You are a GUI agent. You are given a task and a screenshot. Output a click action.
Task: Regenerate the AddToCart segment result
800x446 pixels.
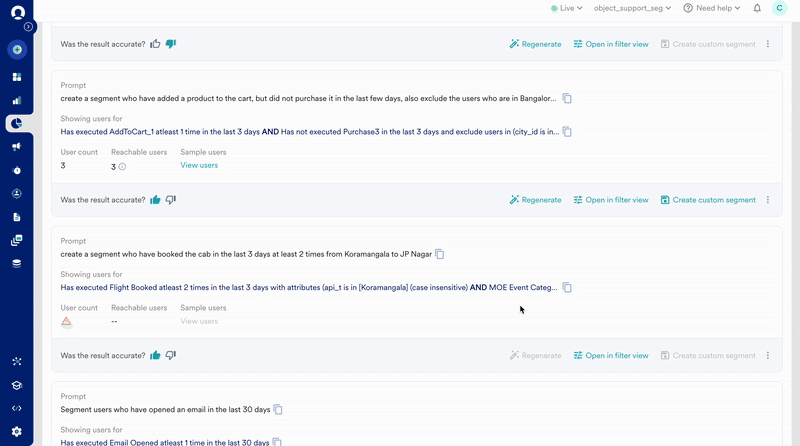(x=535, y=200)
